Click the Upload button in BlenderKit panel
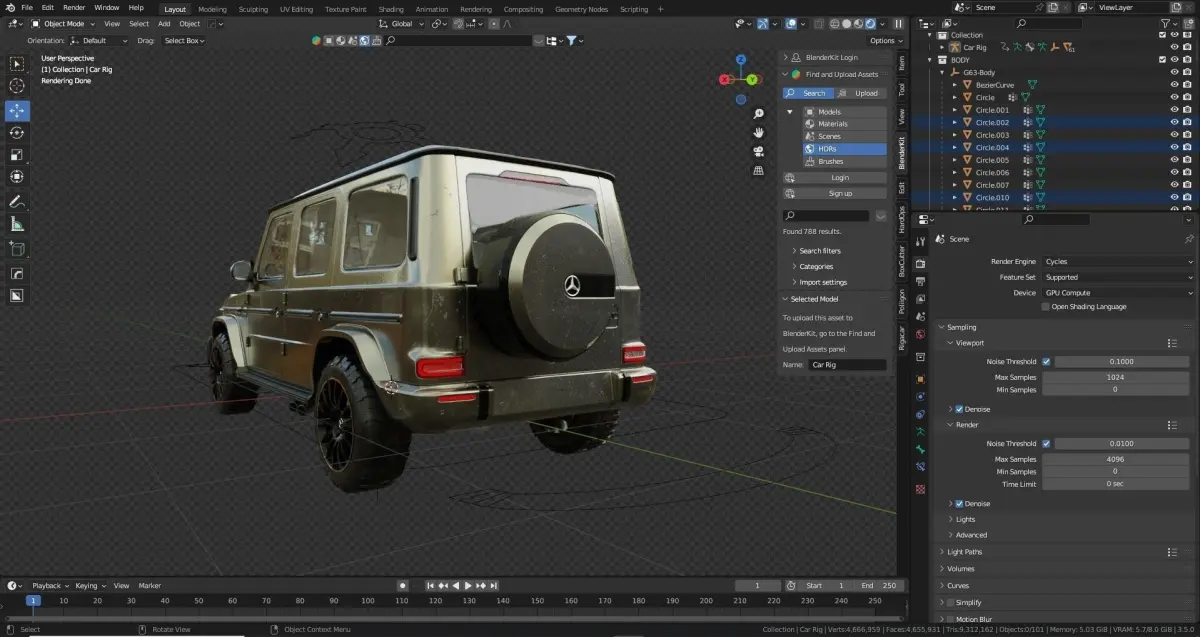 pos(861,93)
